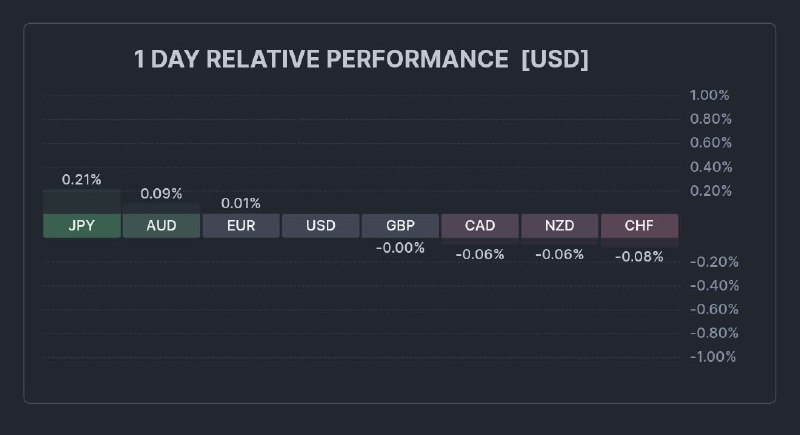Select the CAD currency bar

click(480, 226)
